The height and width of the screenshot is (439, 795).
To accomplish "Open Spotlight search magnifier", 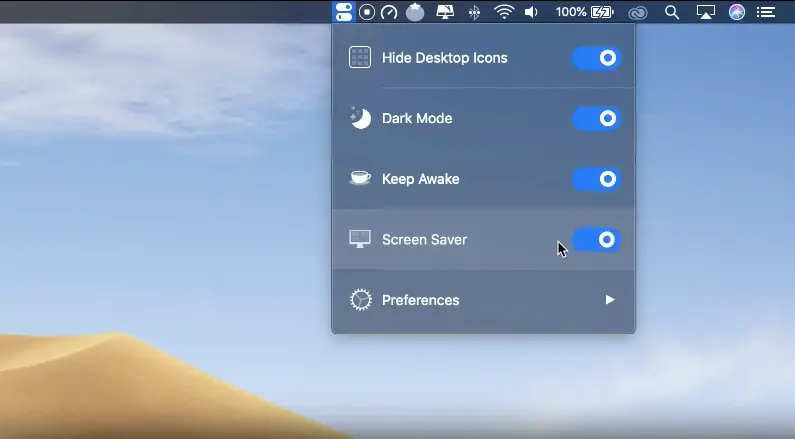I will [x=672, y=12].
